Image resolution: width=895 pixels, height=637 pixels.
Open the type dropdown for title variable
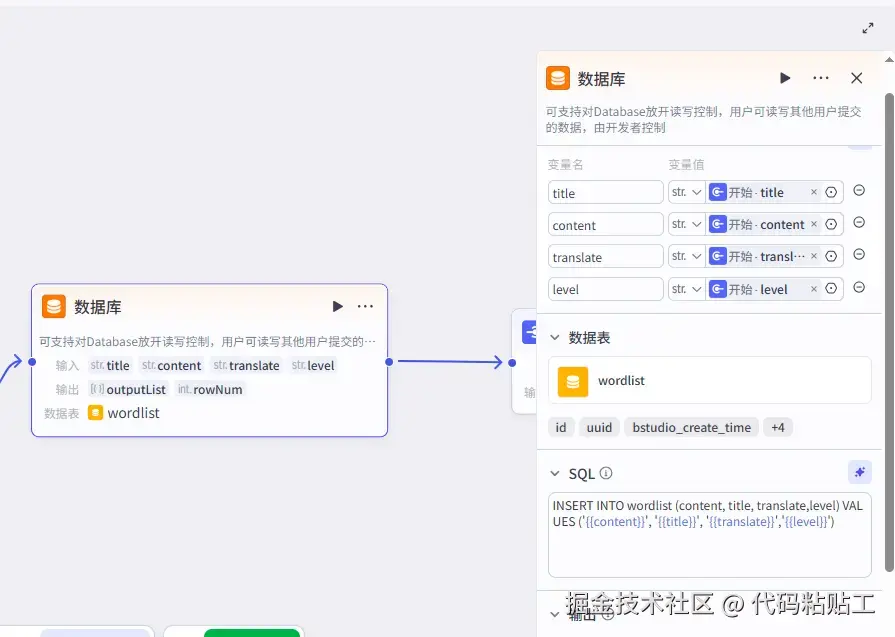[x=687, y=192]
